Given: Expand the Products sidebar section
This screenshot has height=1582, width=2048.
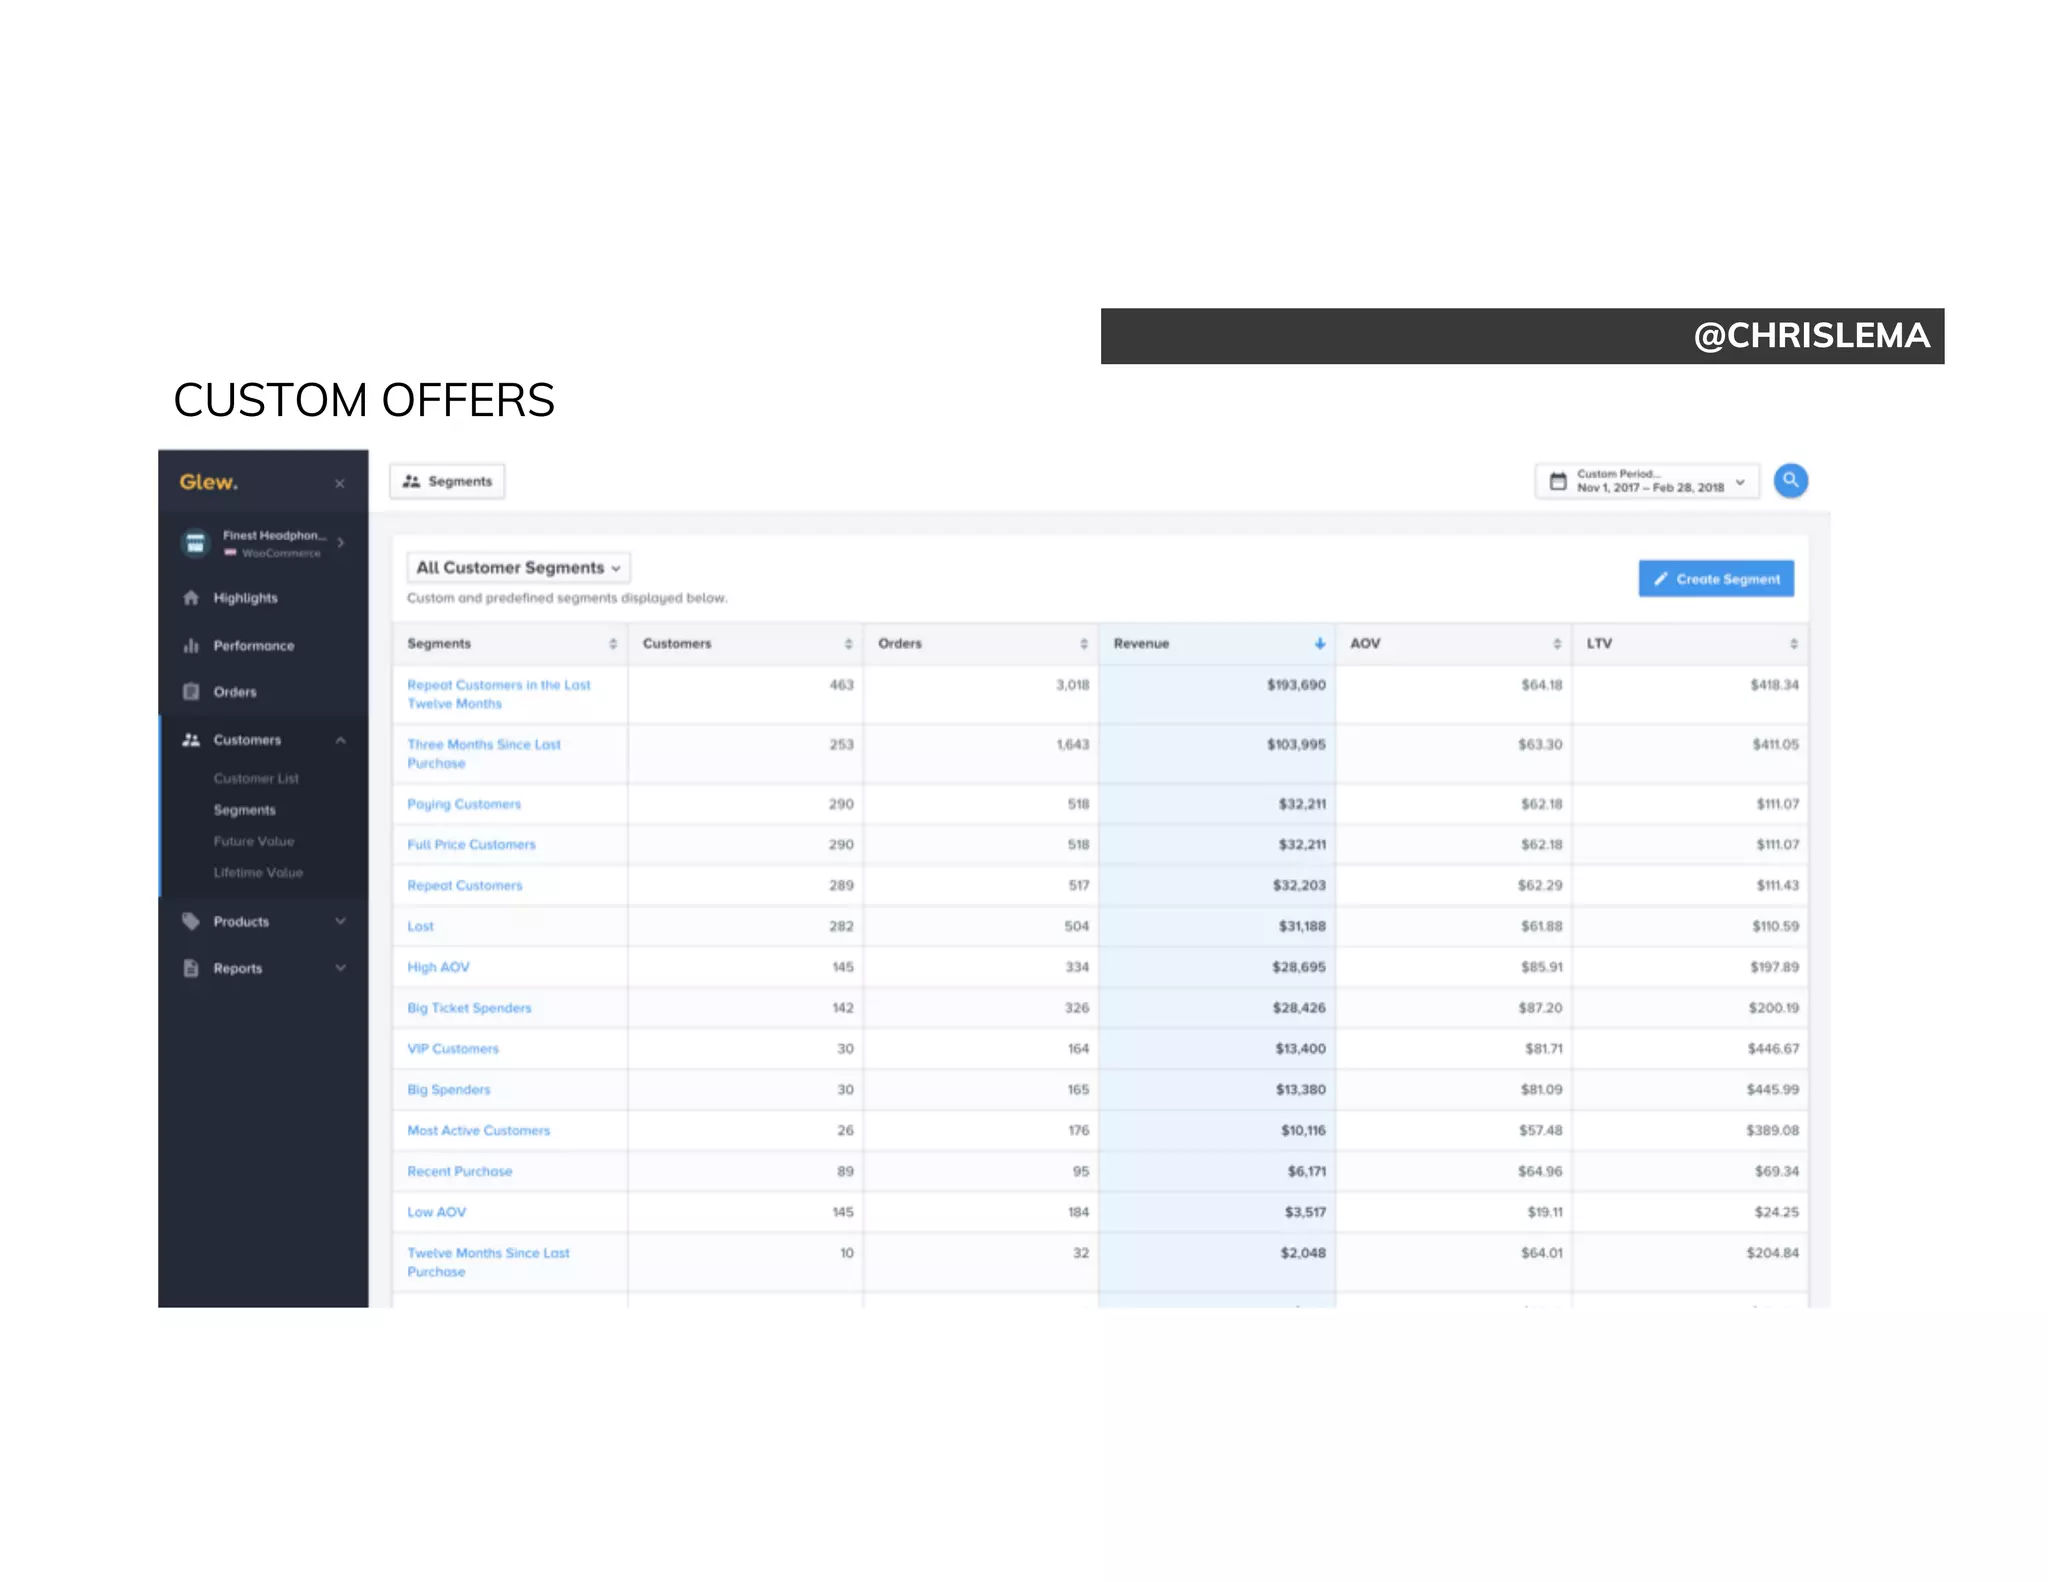Looking at the screenshot, I should pos(340,921).
